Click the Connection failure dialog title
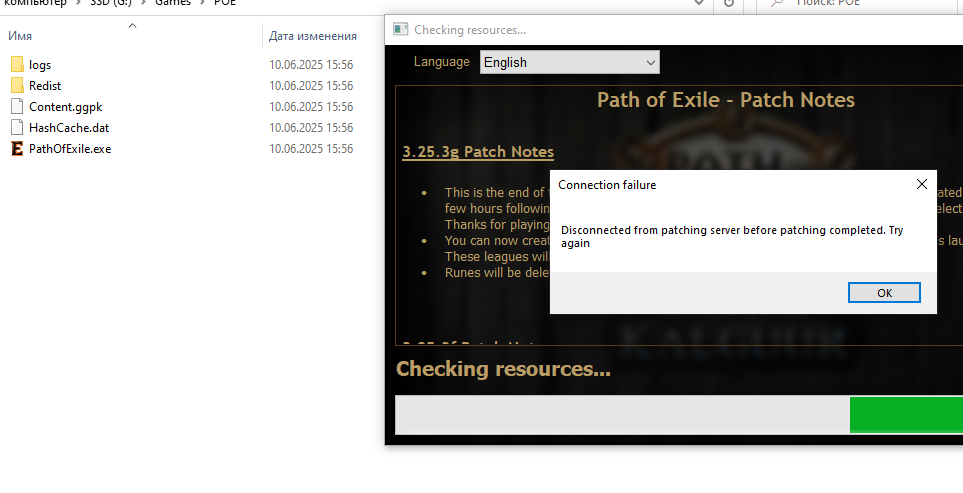963x493 pixels. [607, 185]
